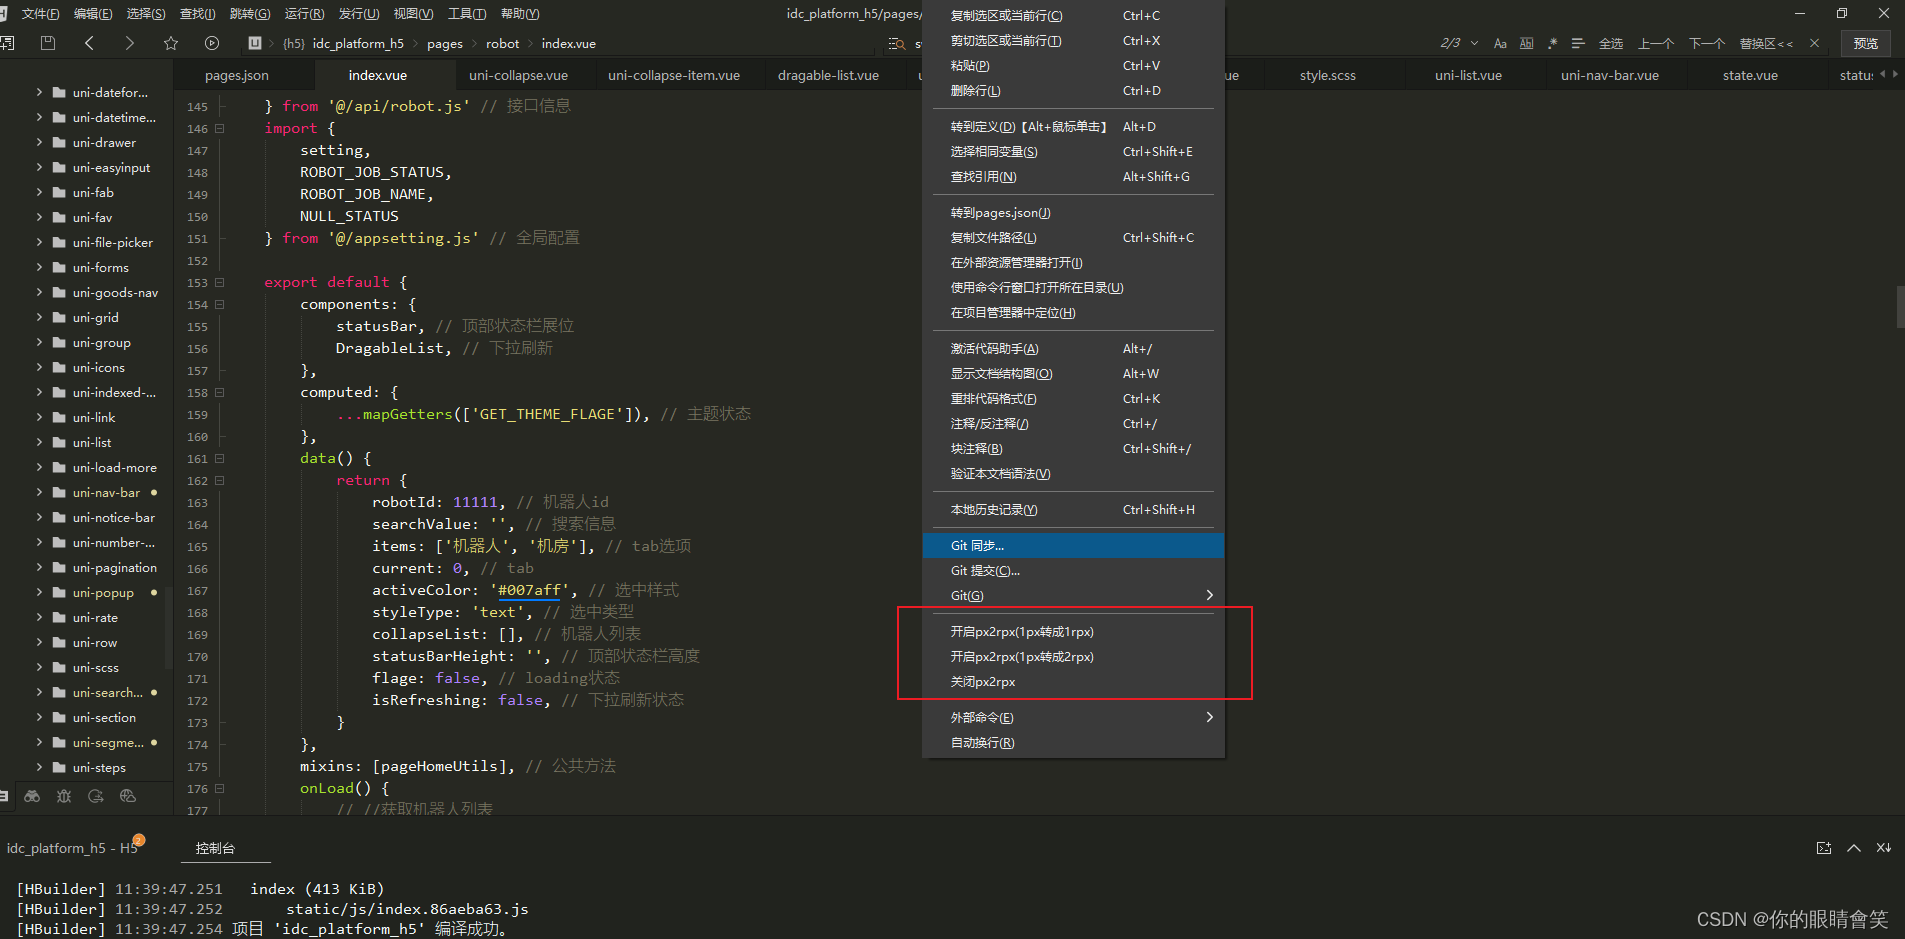
Task: Click the U project icon in breadcrumb
Action: tap(255, 43)
